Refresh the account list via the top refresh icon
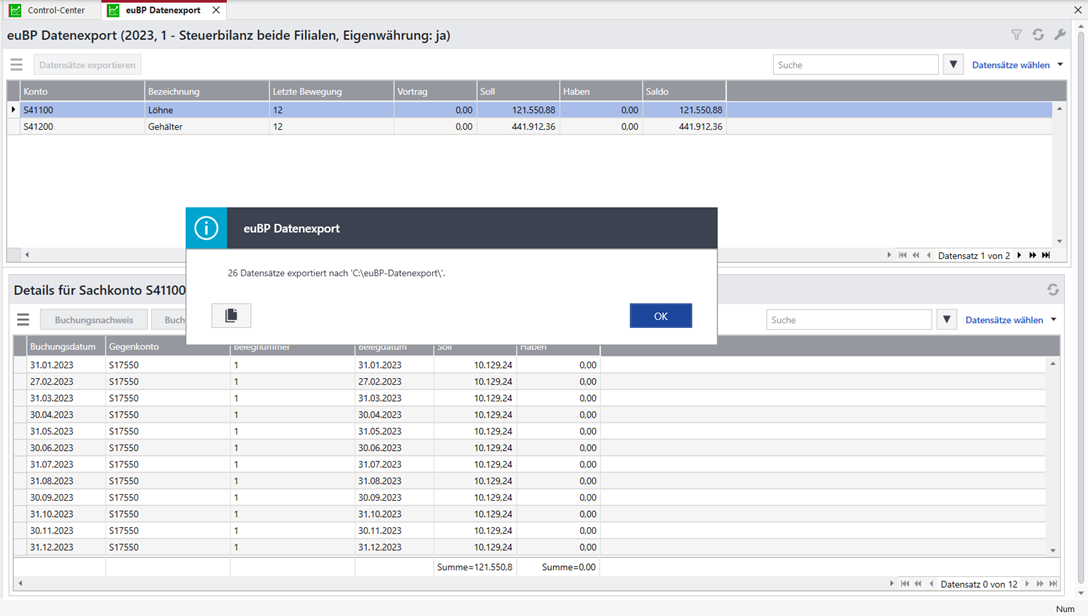Viewport: 1088px width, 616px height. pos(1038,35)
